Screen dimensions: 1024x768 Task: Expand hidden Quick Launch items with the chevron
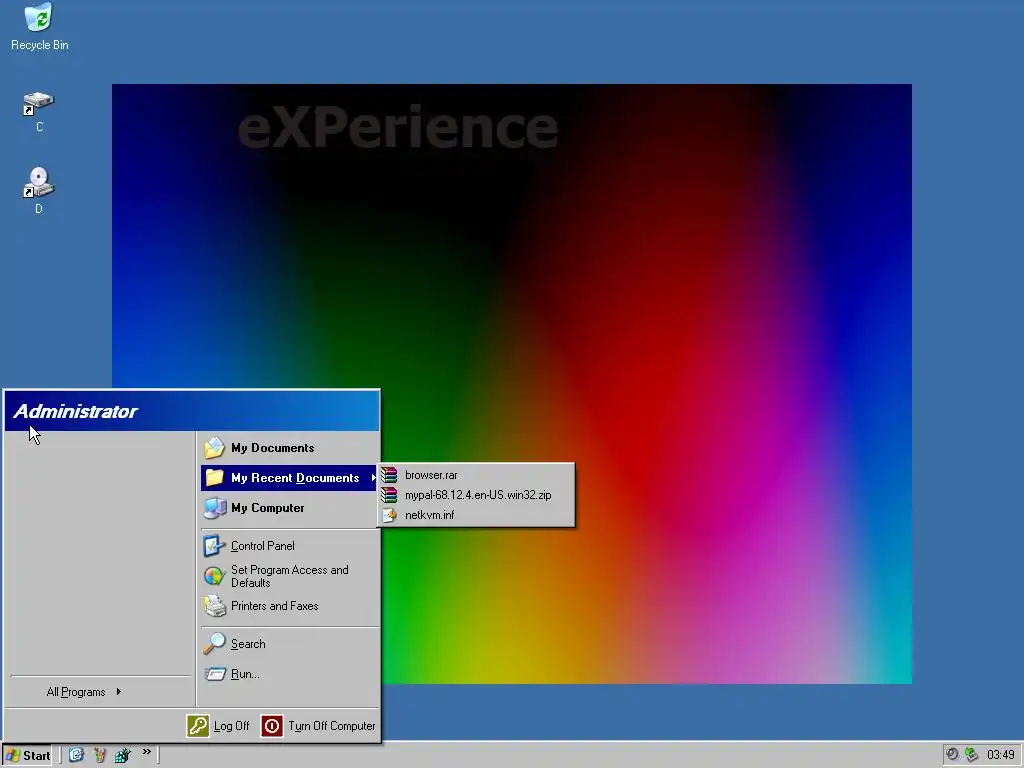click(x=146, y=752)
